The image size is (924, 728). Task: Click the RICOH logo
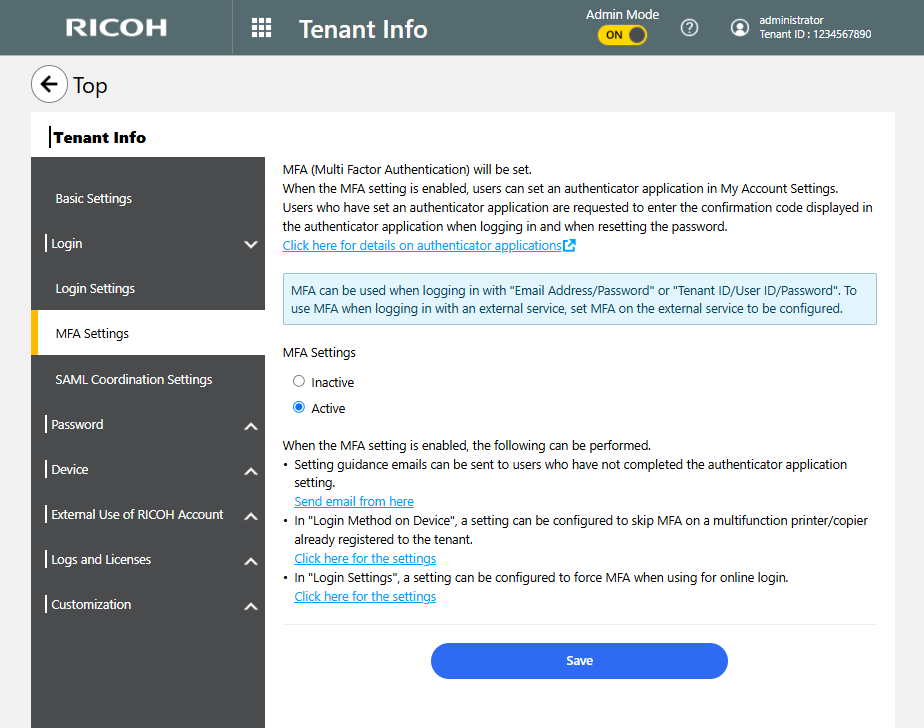(x=116, y=28)
